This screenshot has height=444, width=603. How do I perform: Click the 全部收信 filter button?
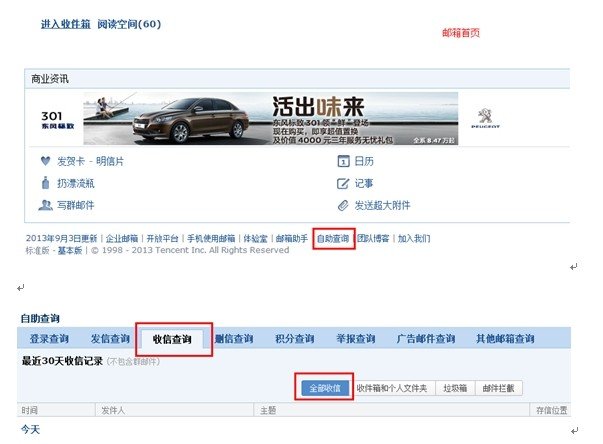point(325,388)
